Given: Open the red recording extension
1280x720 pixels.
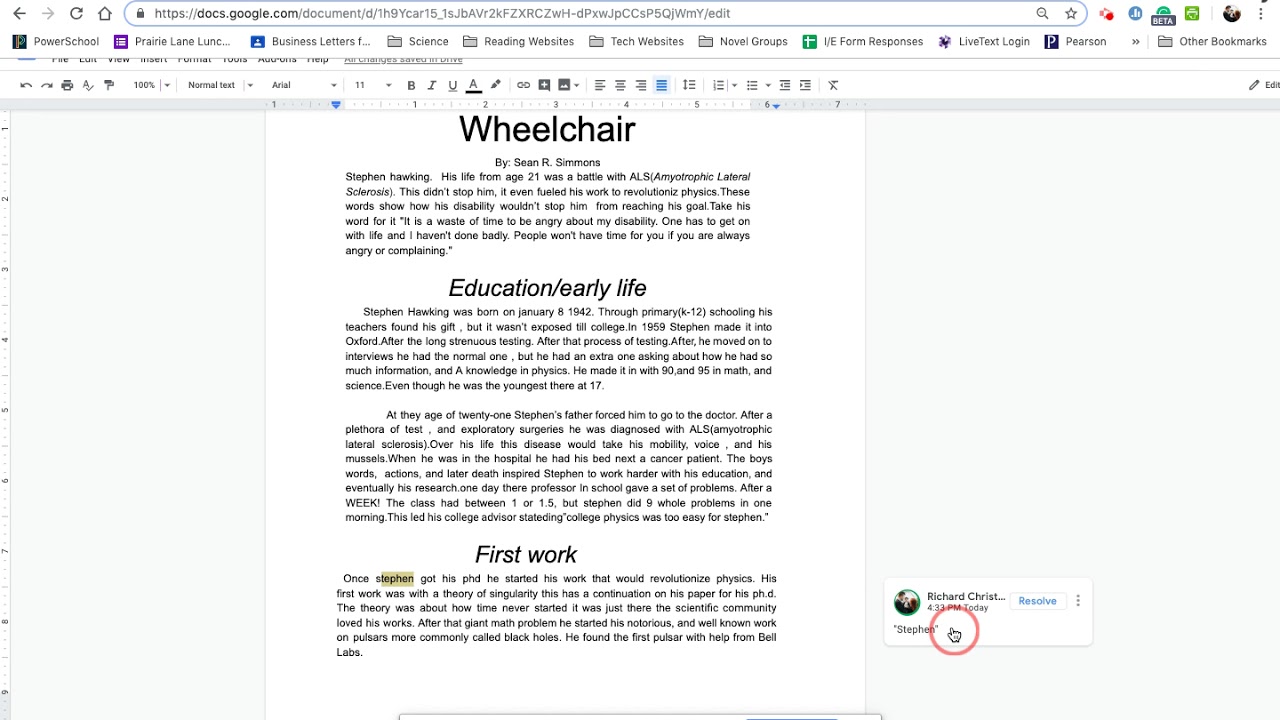Looking at the screenshot, I should [1106, 14].
